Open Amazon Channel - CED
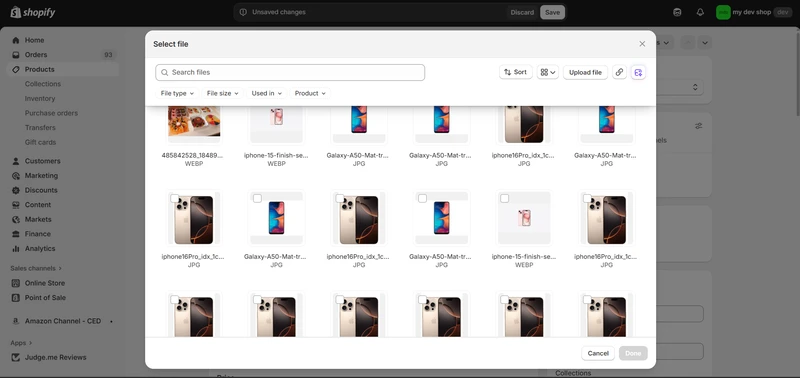Screen dimensions: 800x378 coord(63,321)
